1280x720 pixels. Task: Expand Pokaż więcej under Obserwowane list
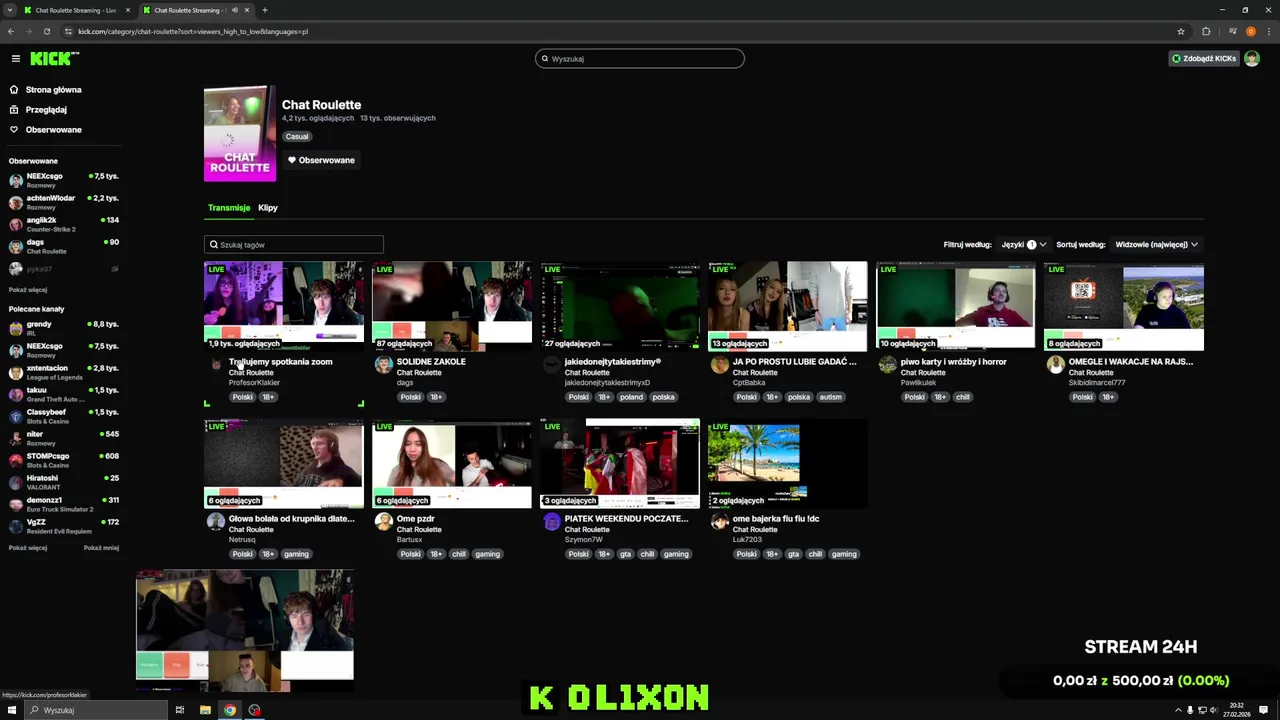pos(28,290)
